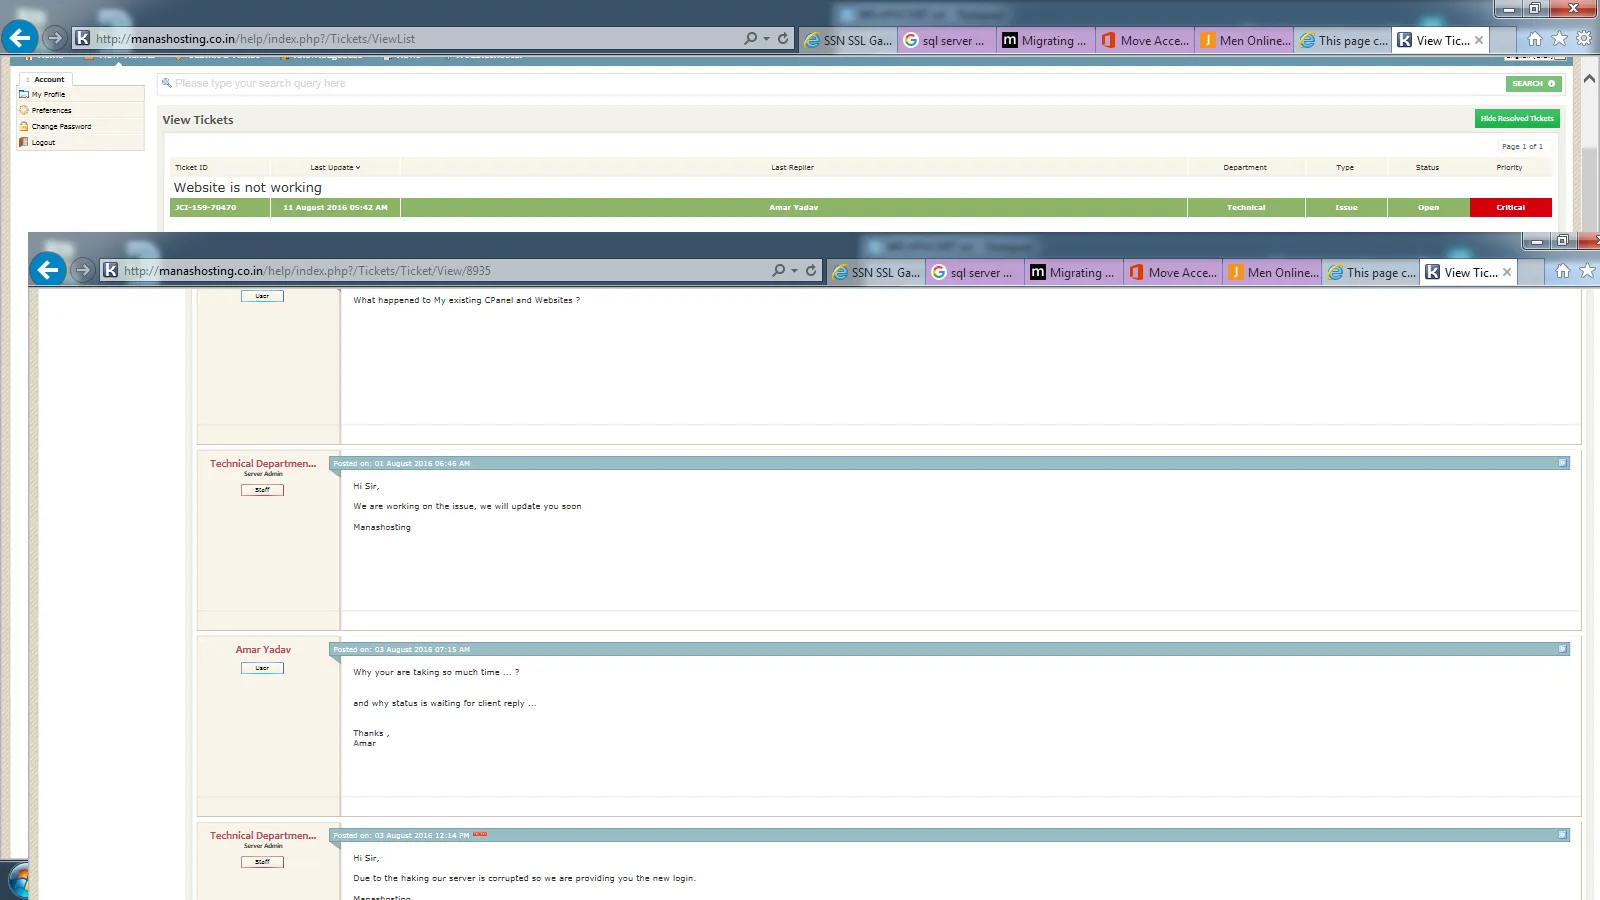1600x900 pixels.
Task: Toggle Hide Resolved Tickets
Action: (x=1517, y=118)
